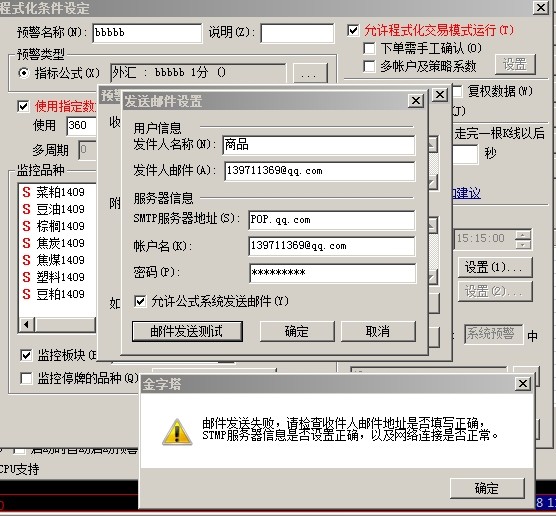
Task: Toggle 允许程式化交易模式运行 checkbox
Action: [353, 30]
